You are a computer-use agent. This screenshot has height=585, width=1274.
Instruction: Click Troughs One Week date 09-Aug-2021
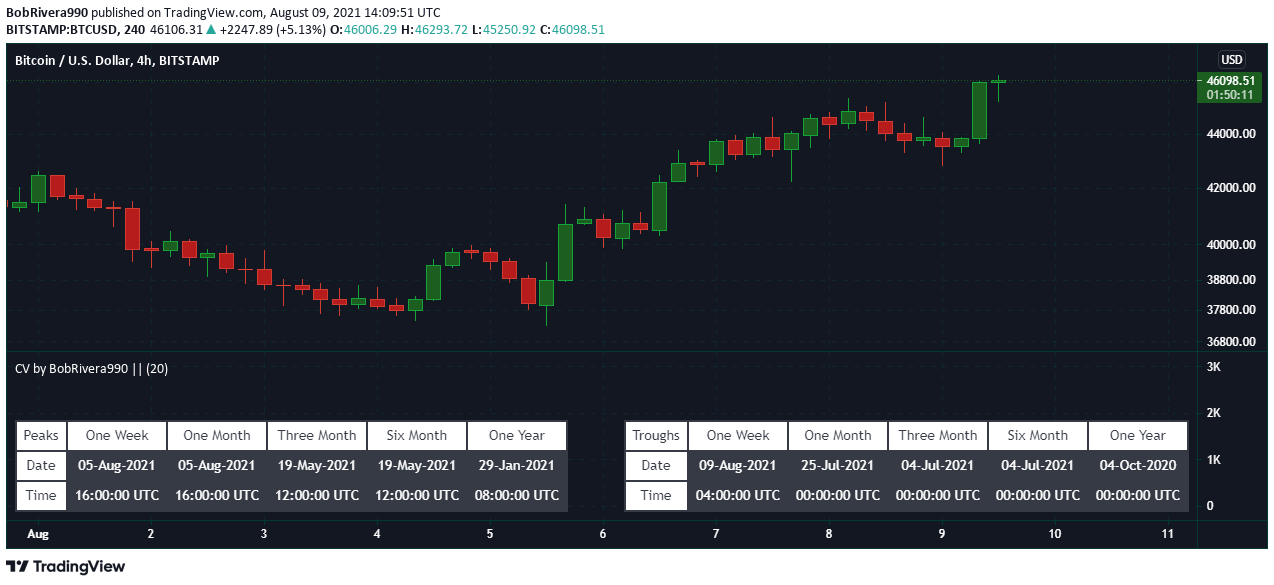point(738,465)
